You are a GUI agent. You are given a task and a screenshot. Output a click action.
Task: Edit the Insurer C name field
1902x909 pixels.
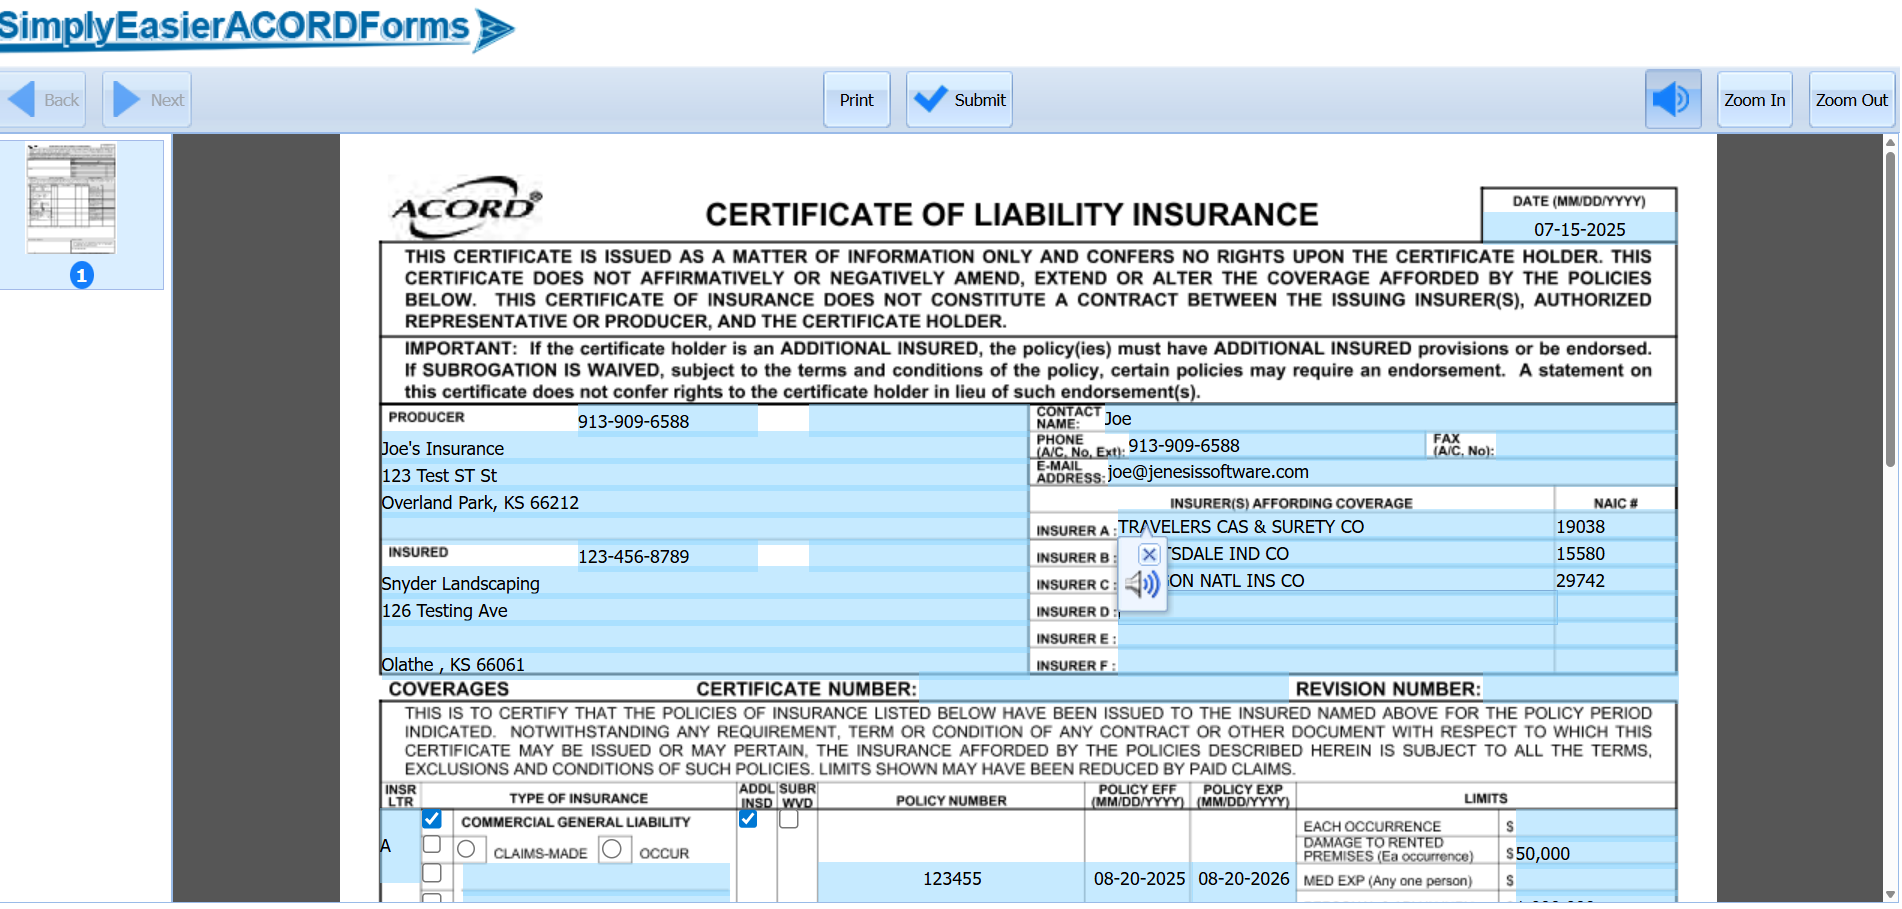click(x=1335, y=580)
